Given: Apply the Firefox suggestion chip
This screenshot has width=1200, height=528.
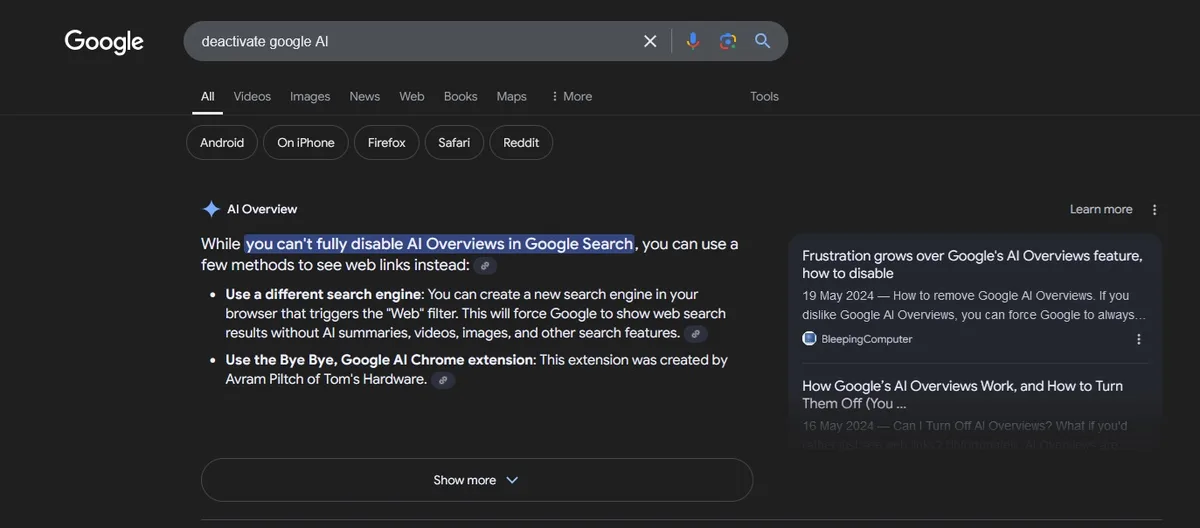Looking at the screenshot, I should (387, 143).
